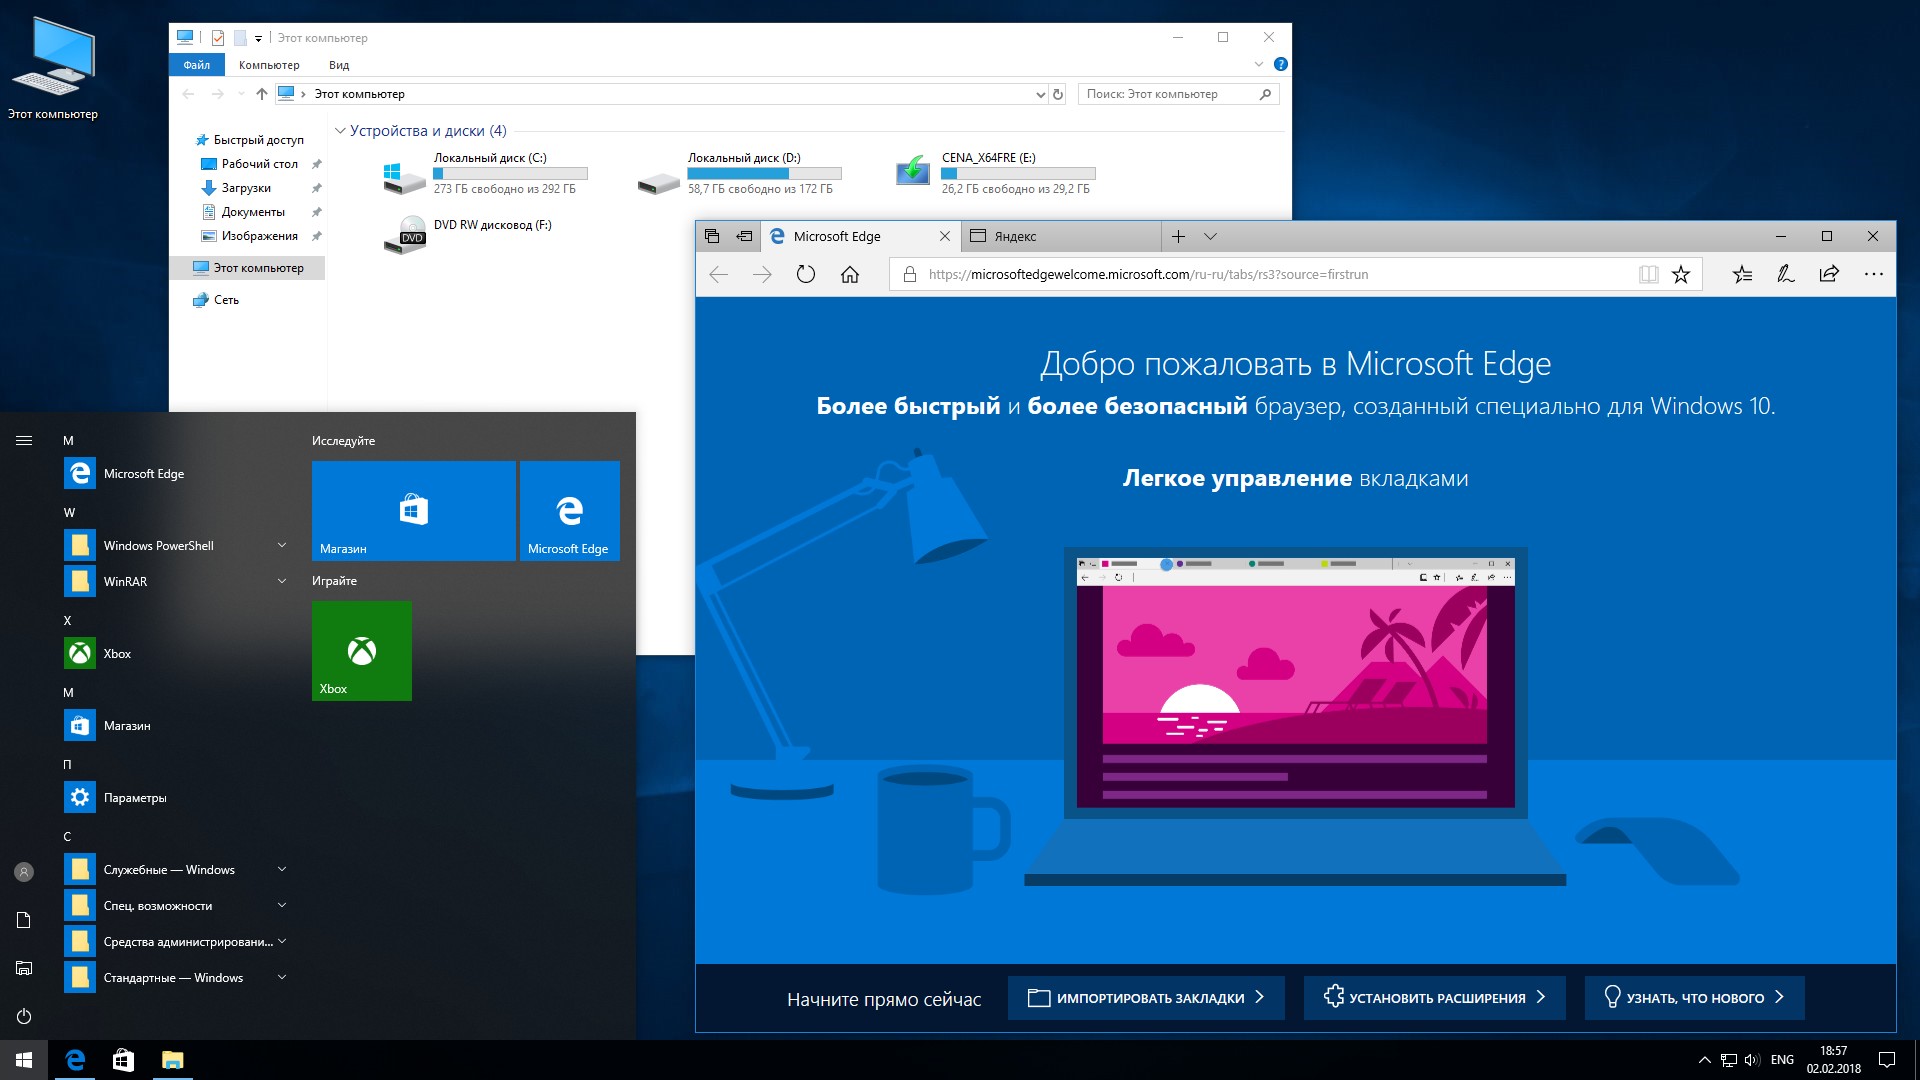The height and width of the screenshot is (1080, 1920).
Task: Go to Edge home page icon
Action: click(x=850, y=274)
